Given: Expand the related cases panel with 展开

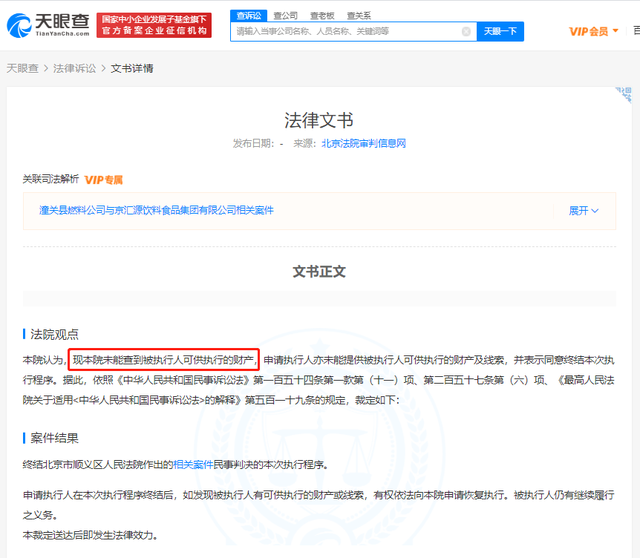Looking at the screenshot, I should (583, 211).
